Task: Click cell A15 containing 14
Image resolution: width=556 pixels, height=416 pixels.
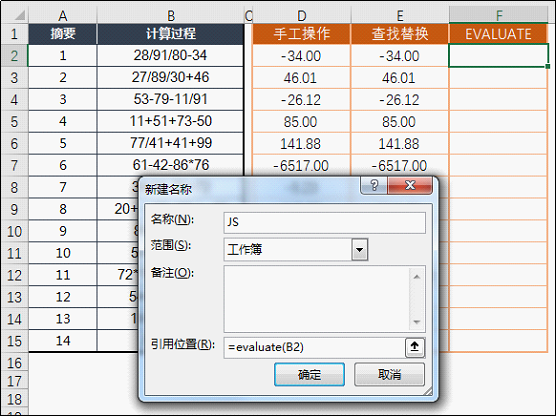Action: [62, 341]
